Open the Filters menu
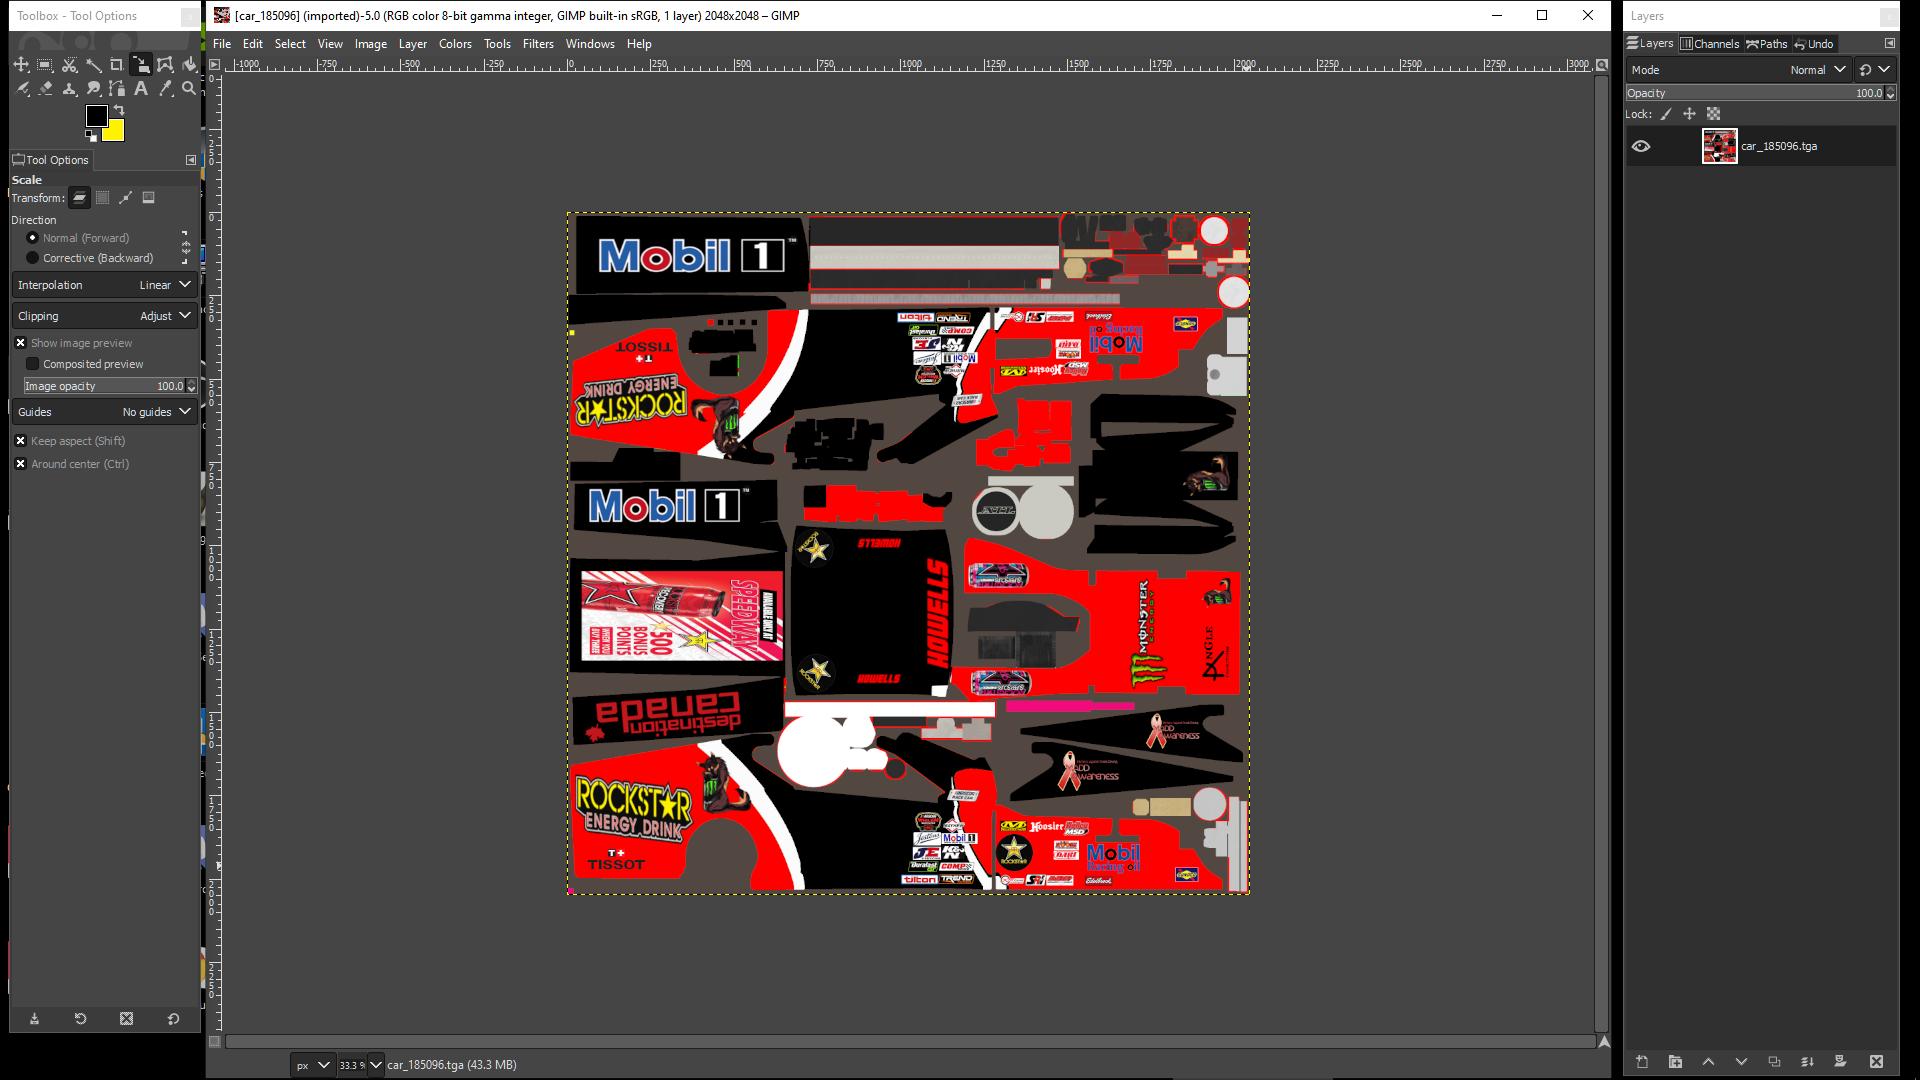This screenshot has width=1920, height=1080. tap(538, 44)
